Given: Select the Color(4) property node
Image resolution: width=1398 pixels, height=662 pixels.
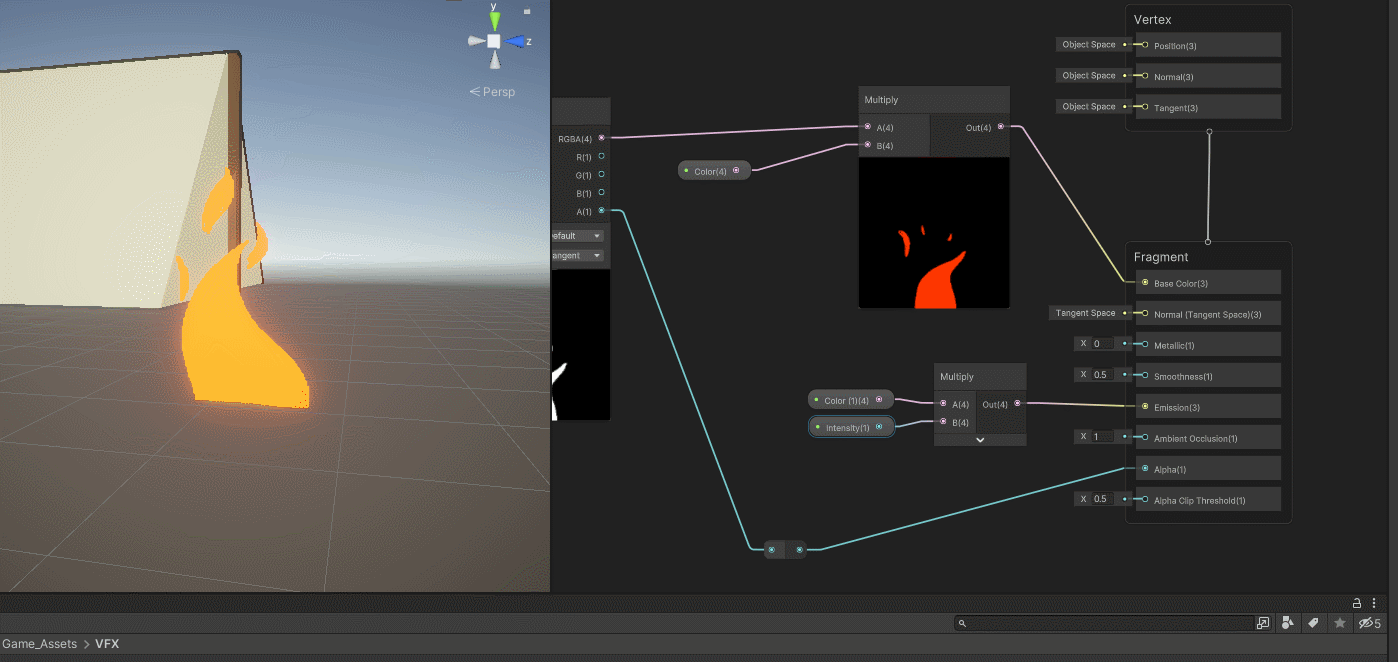Looking at the screenshot, I should point(714,171).
